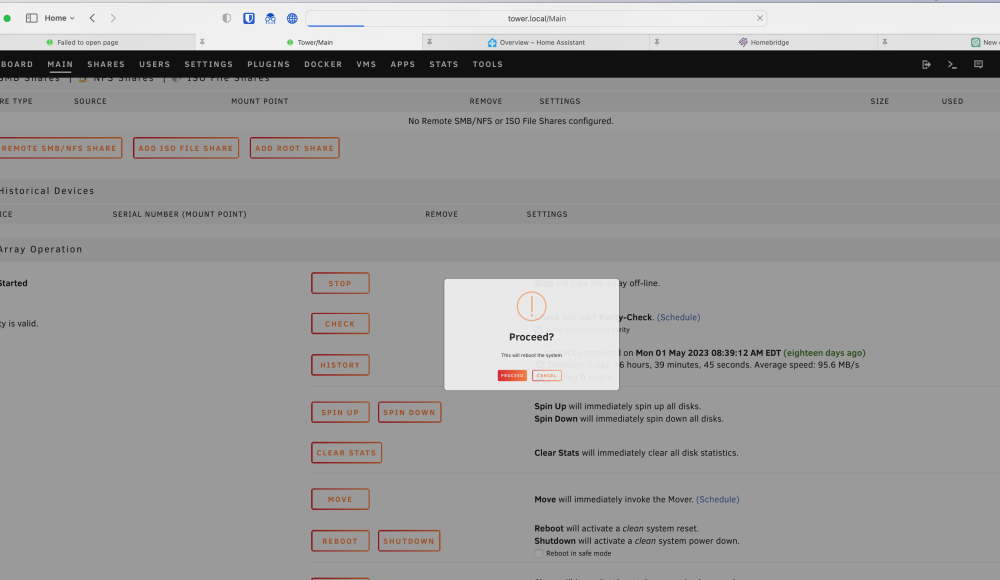Click ADD REMOTE SMB/NFS SHARE button
This screenshot has width=1000, height=580.
59,148
